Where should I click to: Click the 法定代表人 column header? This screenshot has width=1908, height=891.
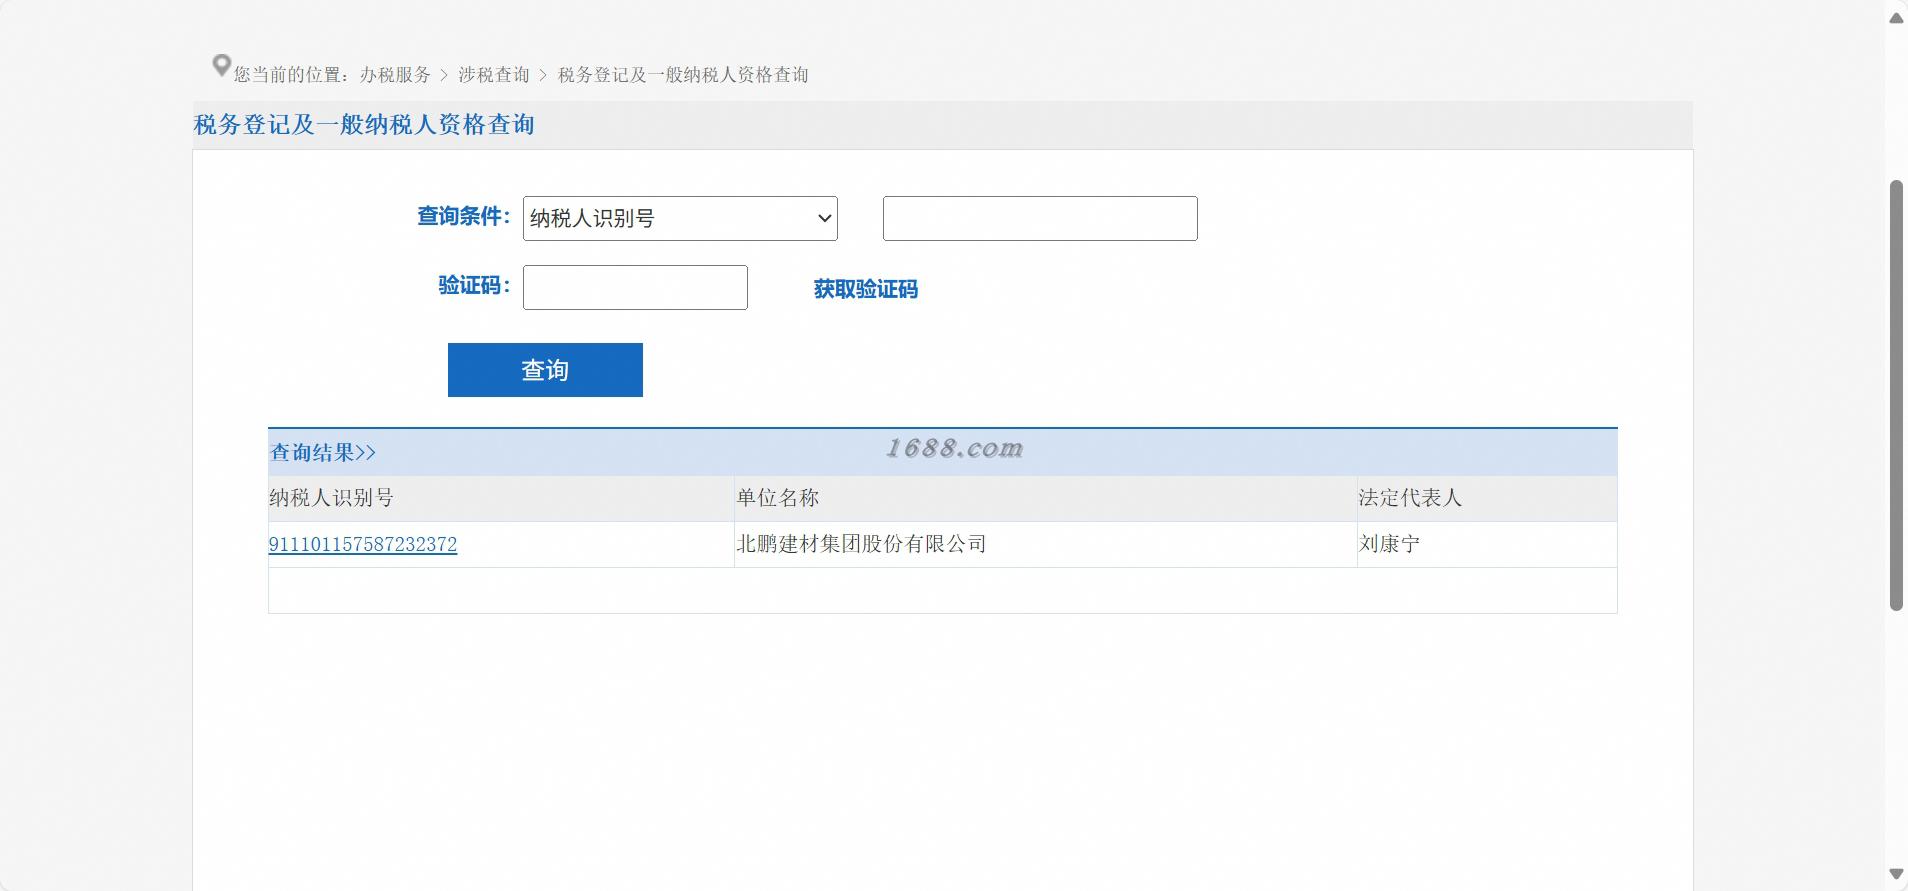tap(1487, 498)
